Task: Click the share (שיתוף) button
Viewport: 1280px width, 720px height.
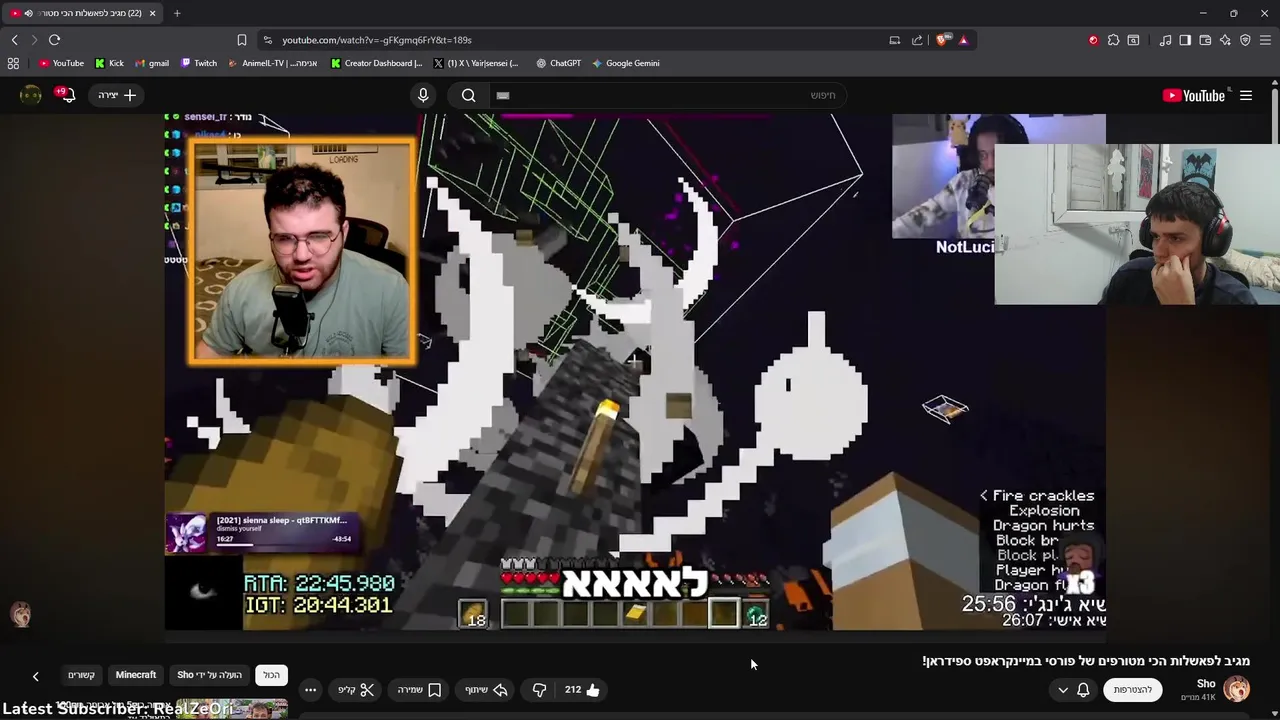Action: (x=487, y=689)
